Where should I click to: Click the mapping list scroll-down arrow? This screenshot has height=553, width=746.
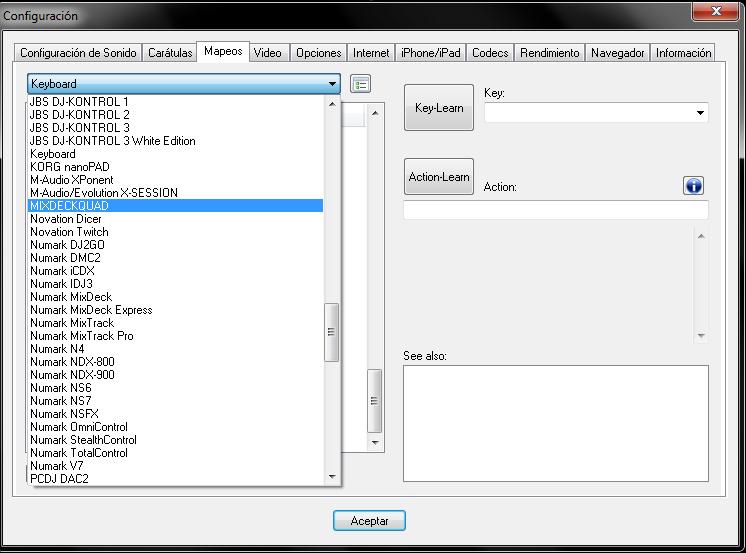pyautogui.click(x=375, y=443)
